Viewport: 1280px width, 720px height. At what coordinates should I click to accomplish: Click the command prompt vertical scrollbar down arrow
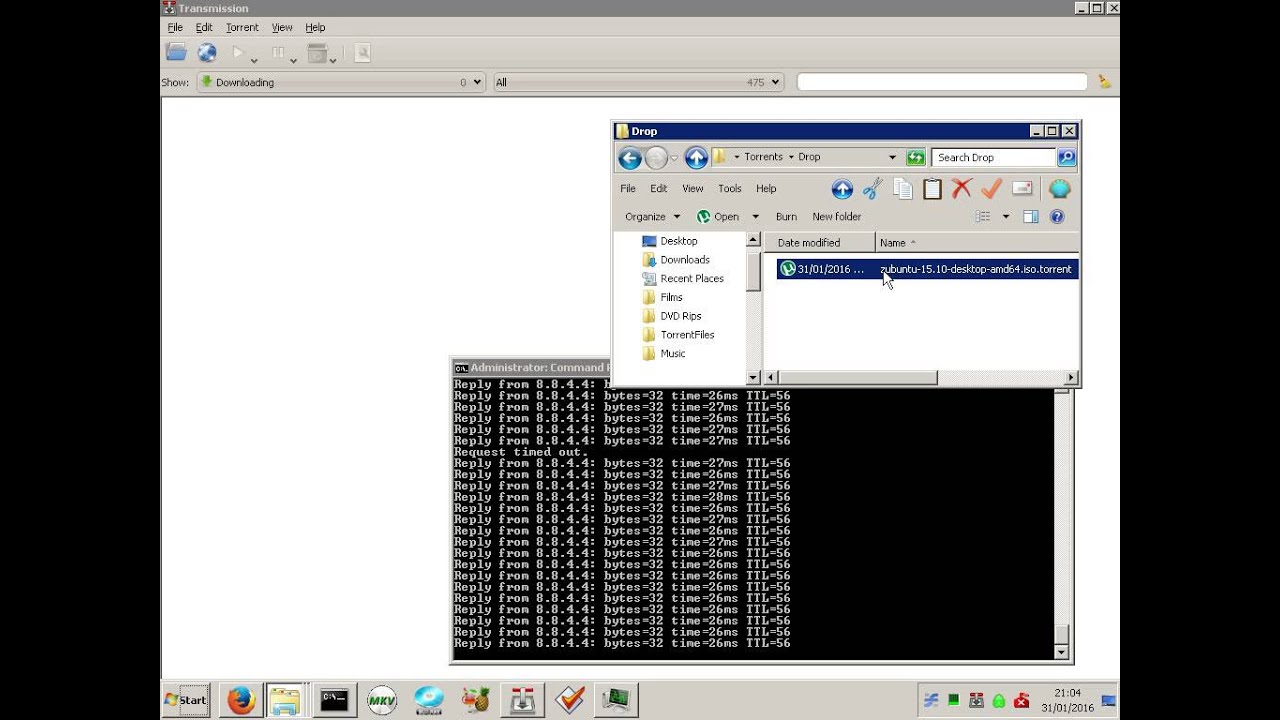click(1062, 653)
